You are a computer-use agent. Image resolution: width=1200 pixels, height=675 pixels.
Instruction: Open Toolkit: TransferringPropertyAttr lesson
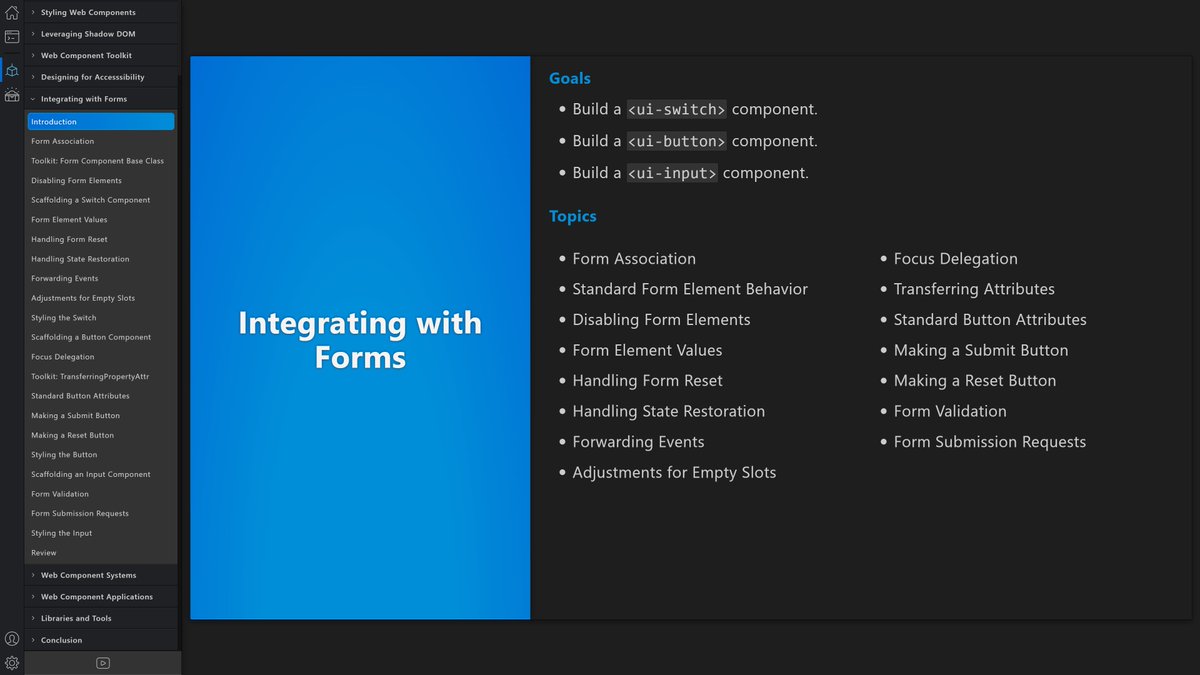click(x=101, y=376)
